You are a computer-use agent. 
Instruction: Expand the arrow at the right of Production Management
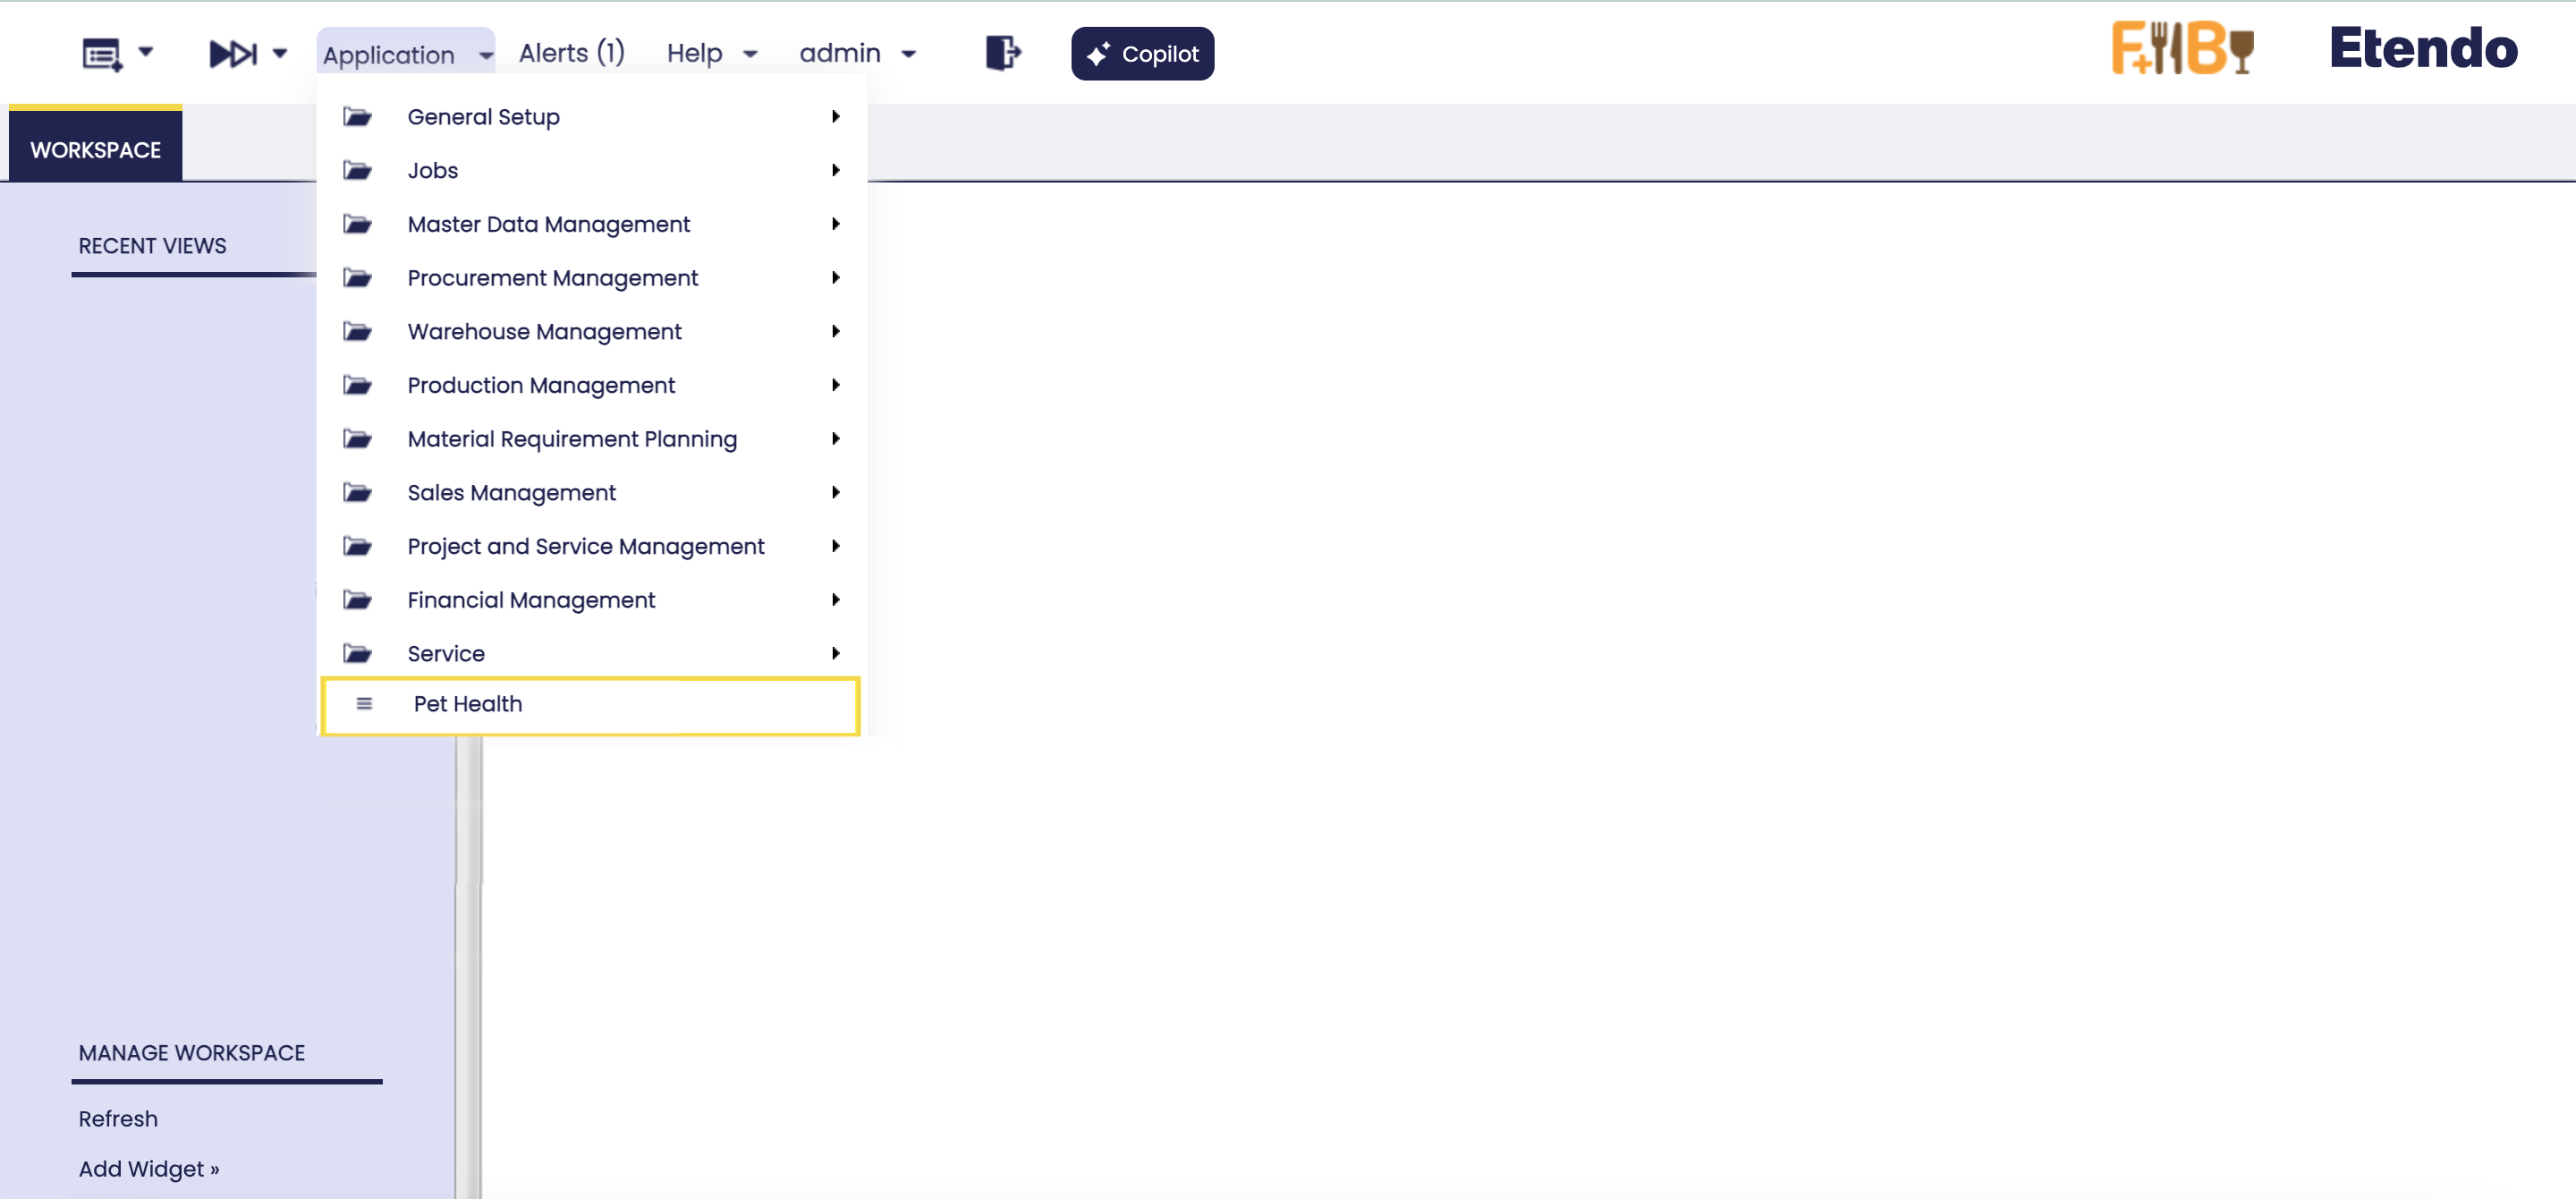[836, 385]
